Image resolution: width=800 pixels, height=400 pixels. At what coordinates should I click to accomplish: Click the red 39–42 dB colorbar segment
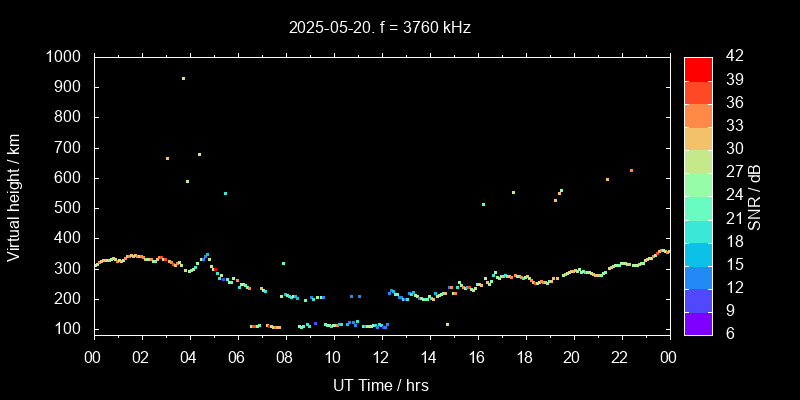pyautogui.click(x=698, y=68)
